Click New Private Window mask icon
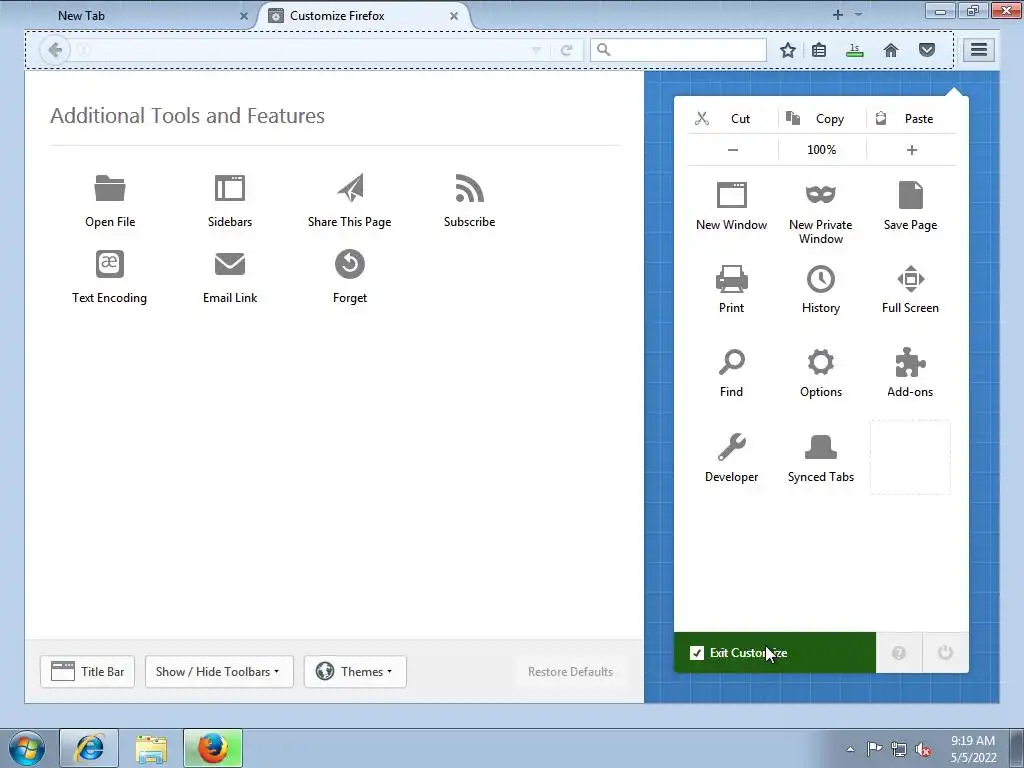The height and width of the screenshot is (768, 1024). [x=821, y=195]
